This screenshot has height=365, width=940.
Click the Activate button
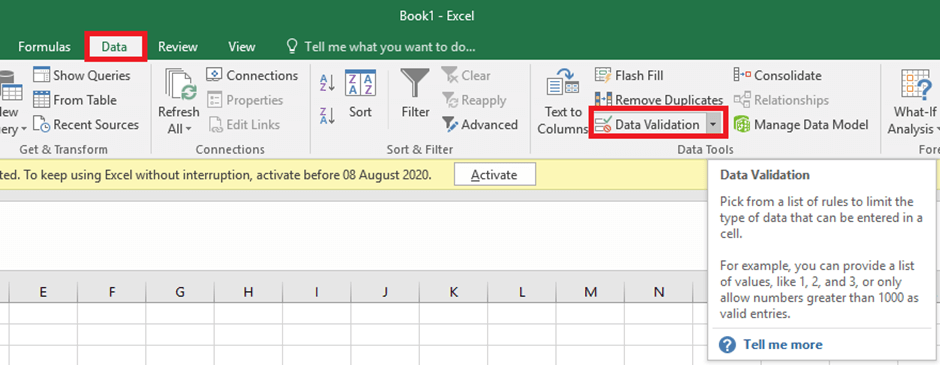point(495,175)
